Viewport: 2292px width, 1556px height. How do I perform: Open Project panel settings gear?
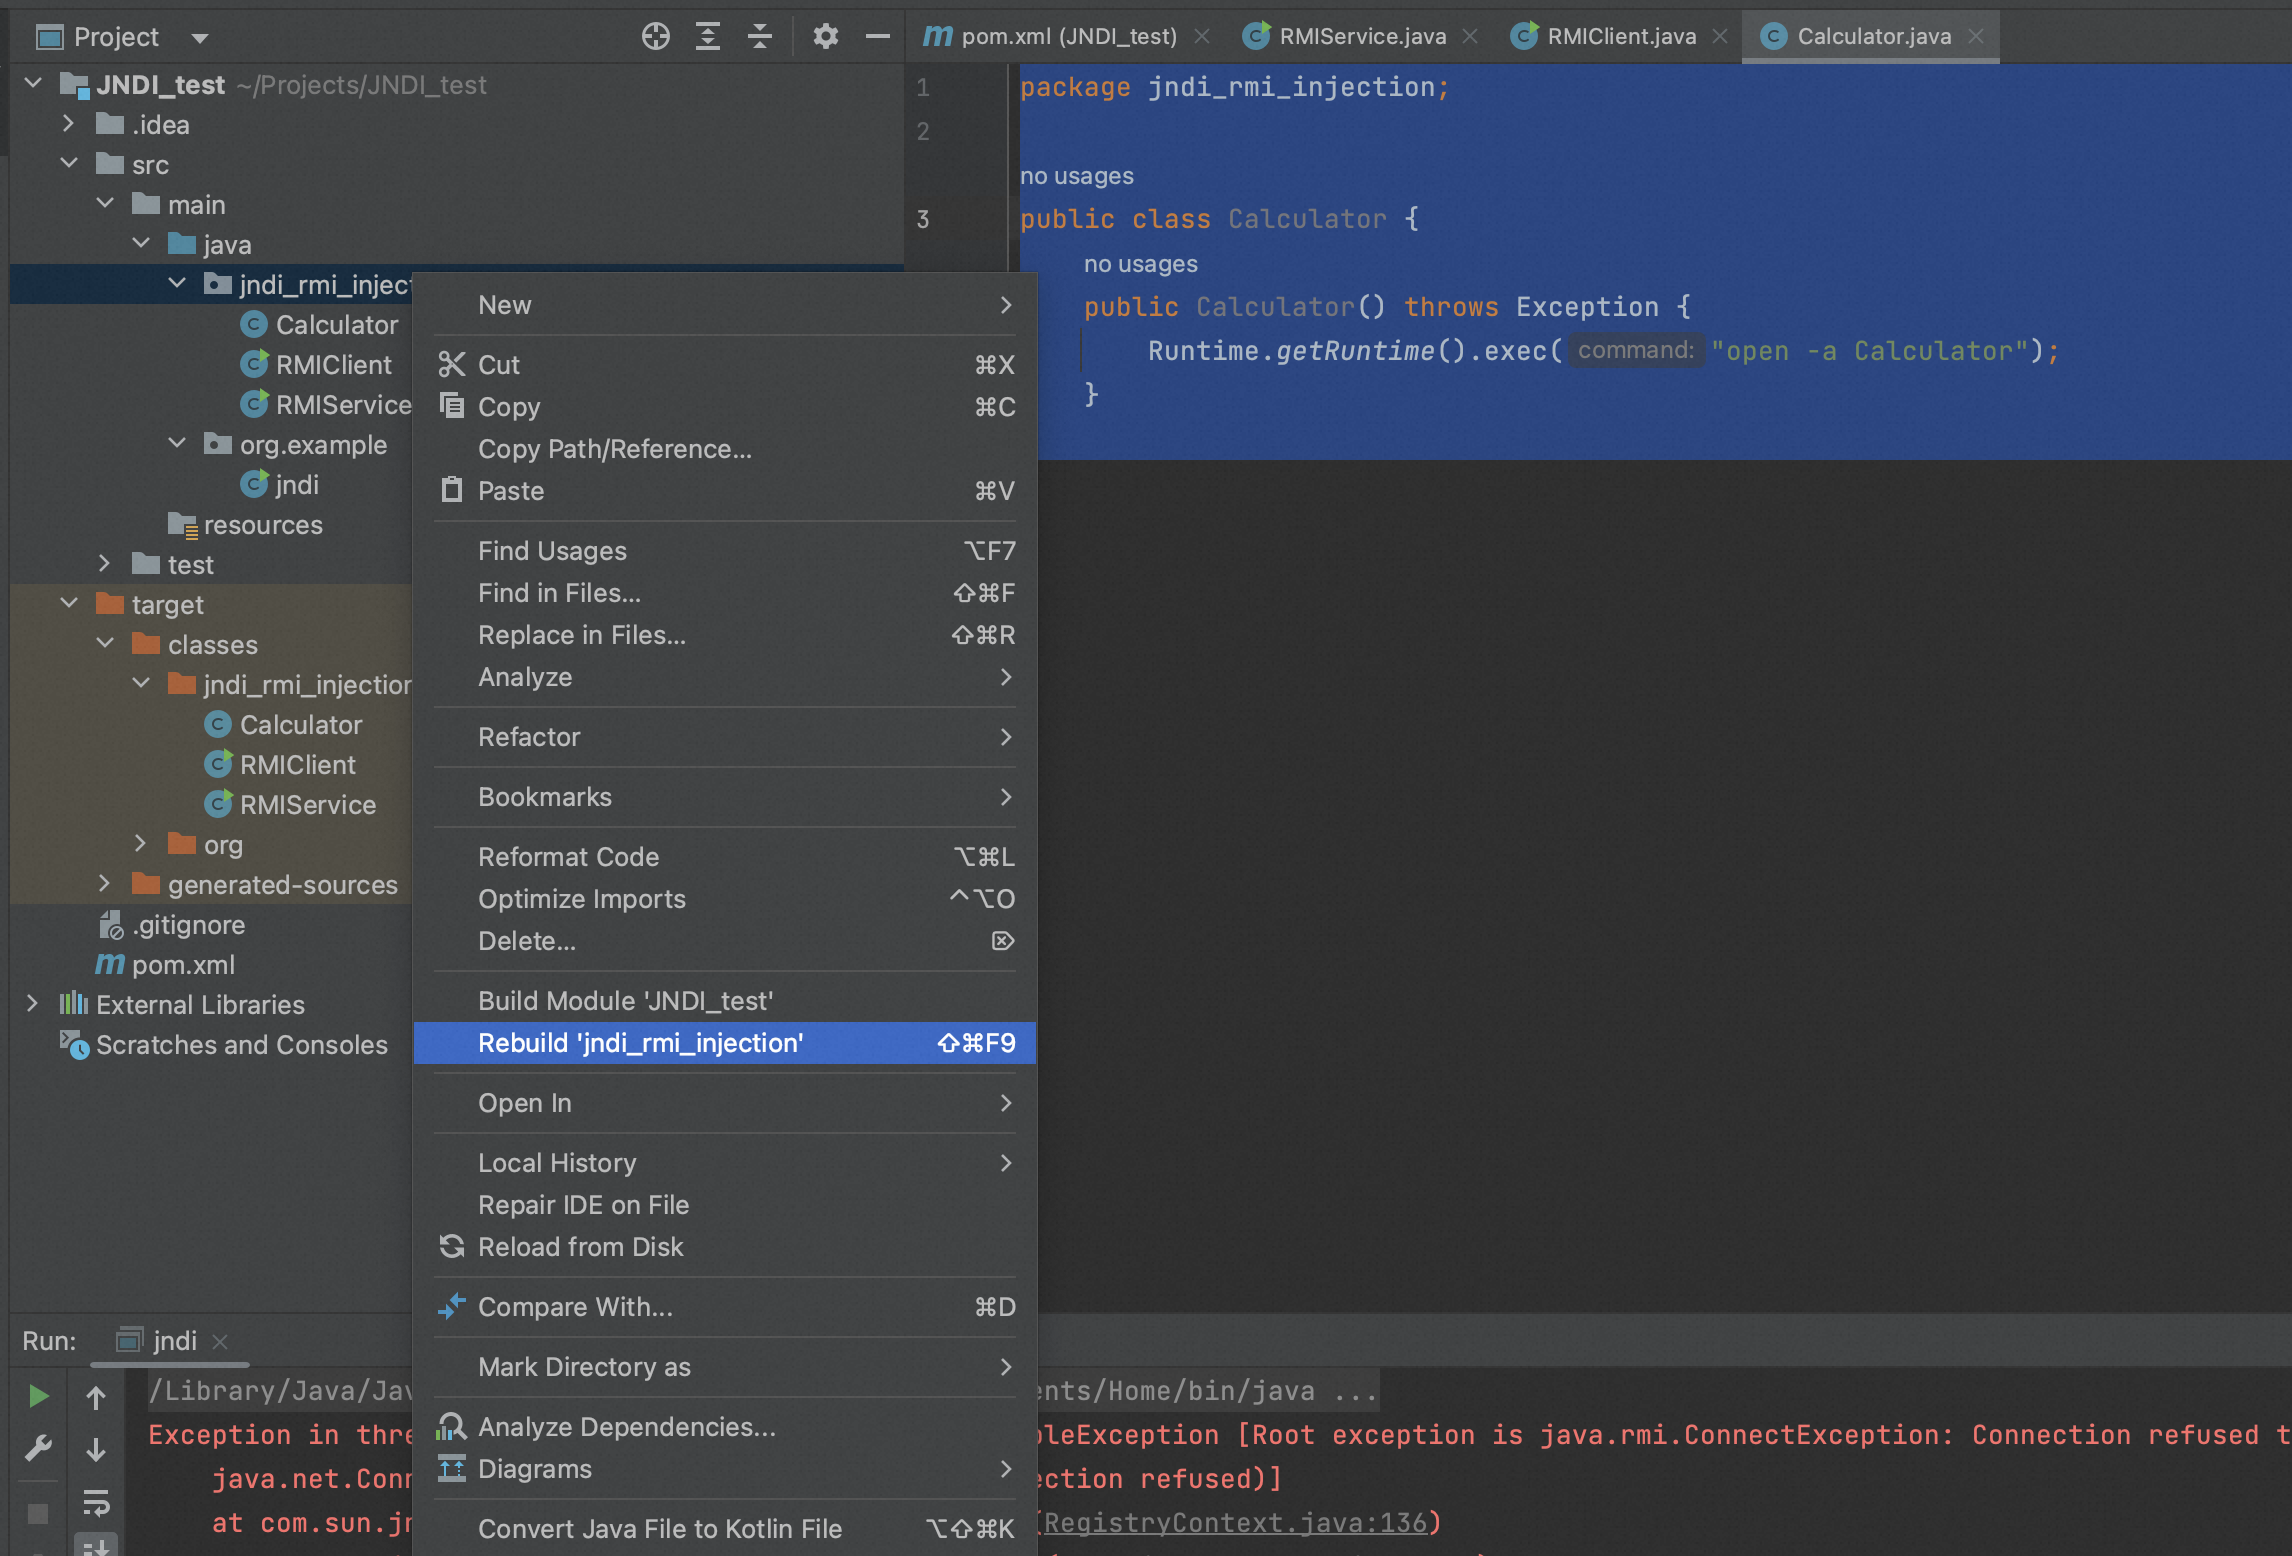[x=825, y=37]
